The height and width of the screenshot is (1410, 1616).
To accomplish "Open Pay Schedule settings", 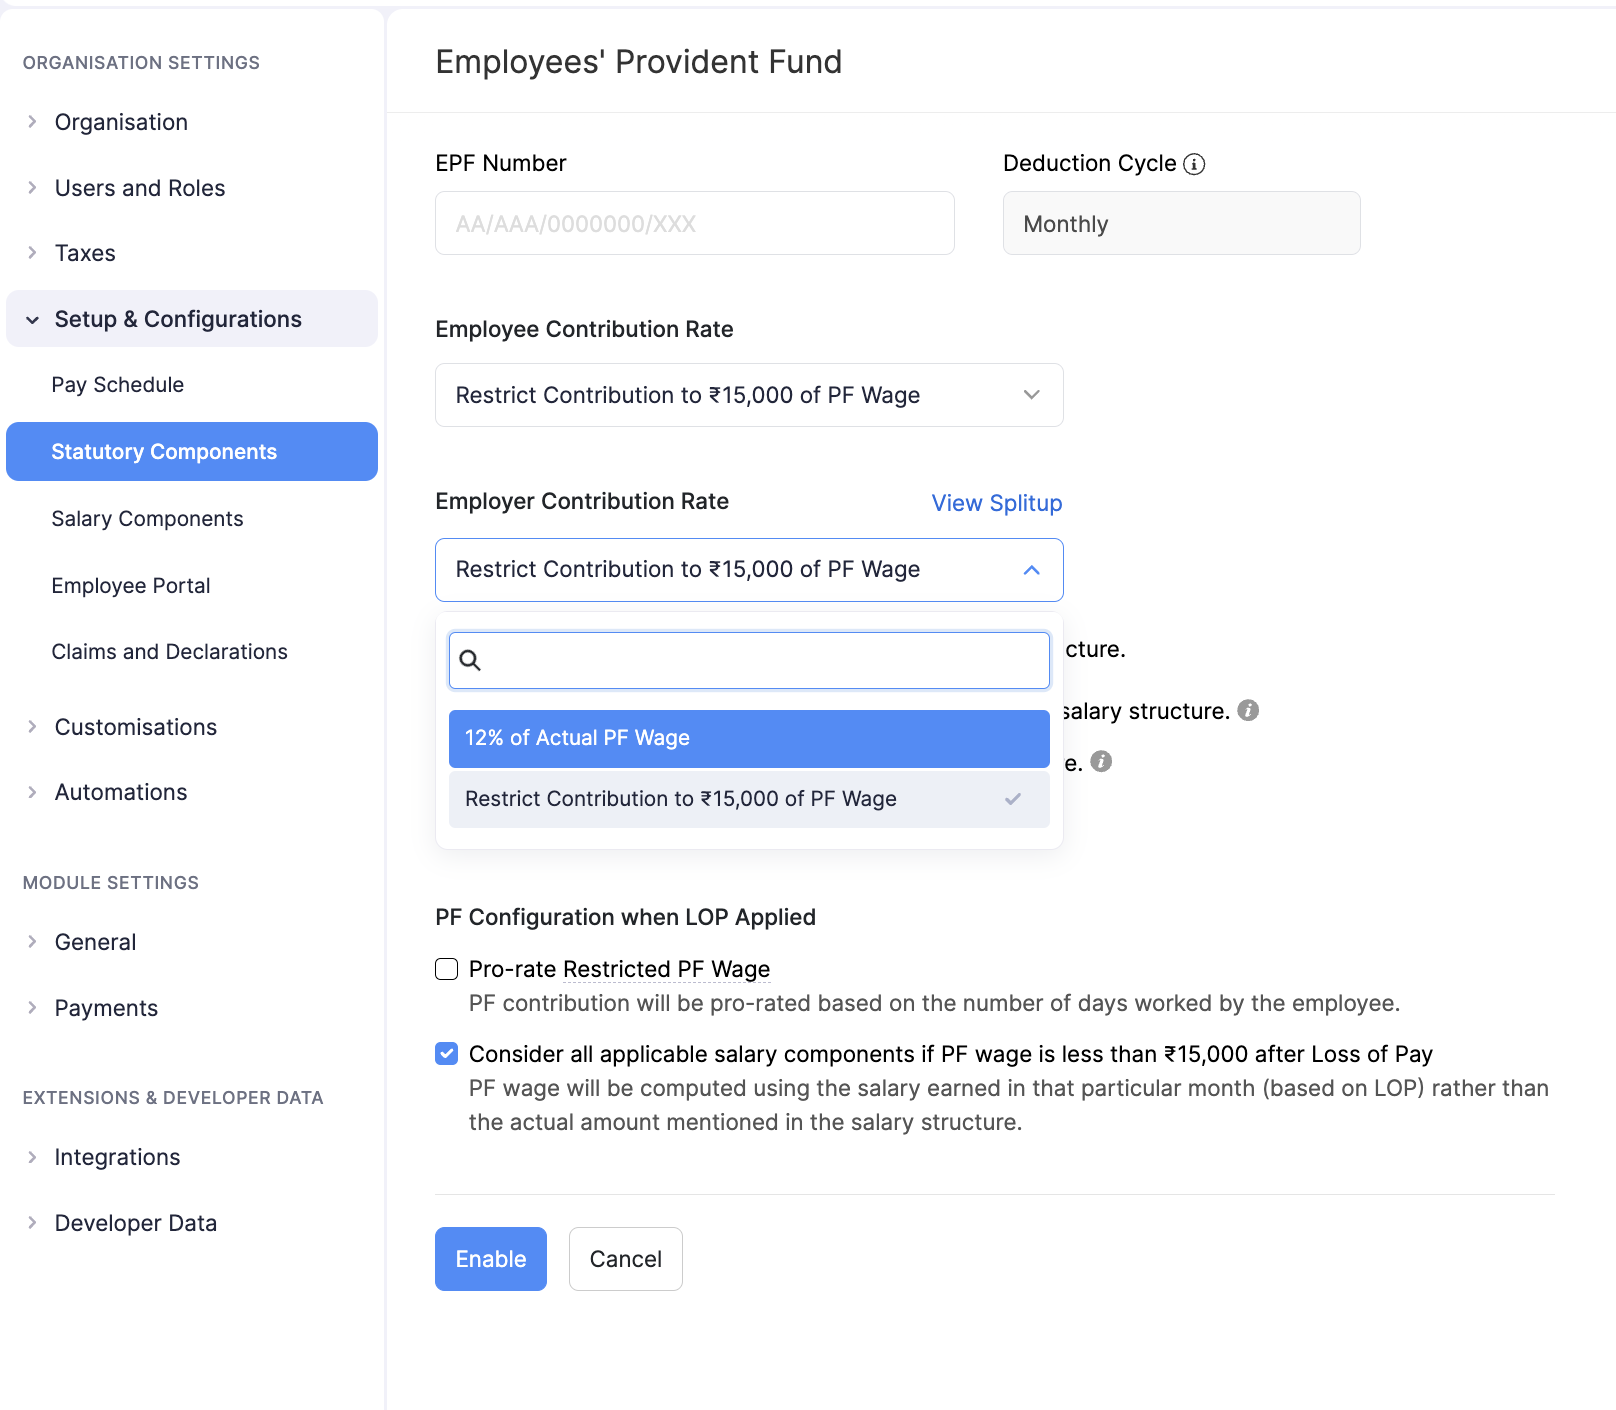I will pyautogui.click(x=118, y=385).
